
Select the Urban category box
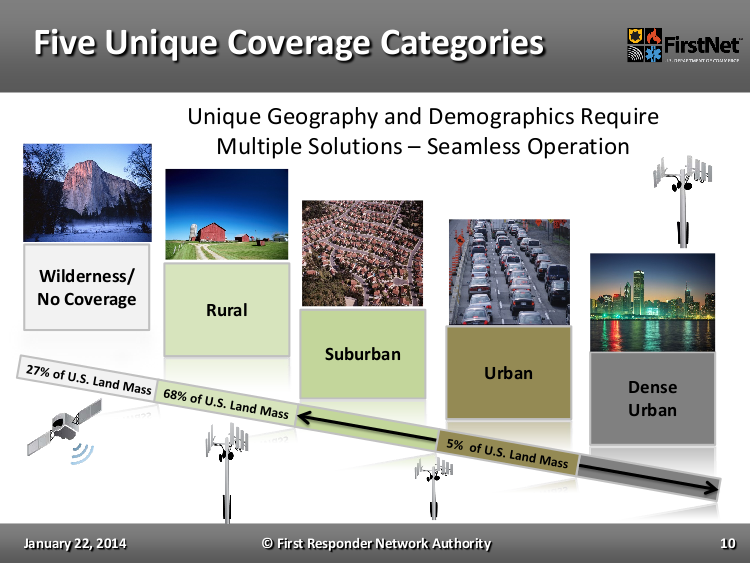(x=508, y=373)
